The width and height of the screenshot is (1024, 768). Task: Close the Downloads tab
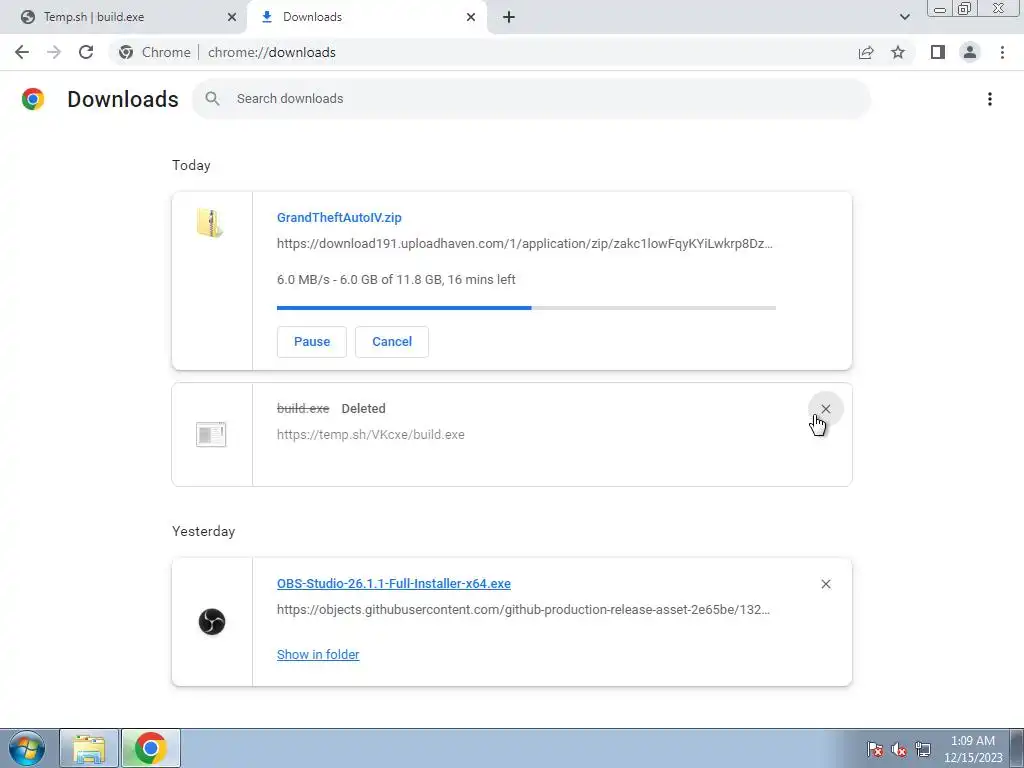471,17
